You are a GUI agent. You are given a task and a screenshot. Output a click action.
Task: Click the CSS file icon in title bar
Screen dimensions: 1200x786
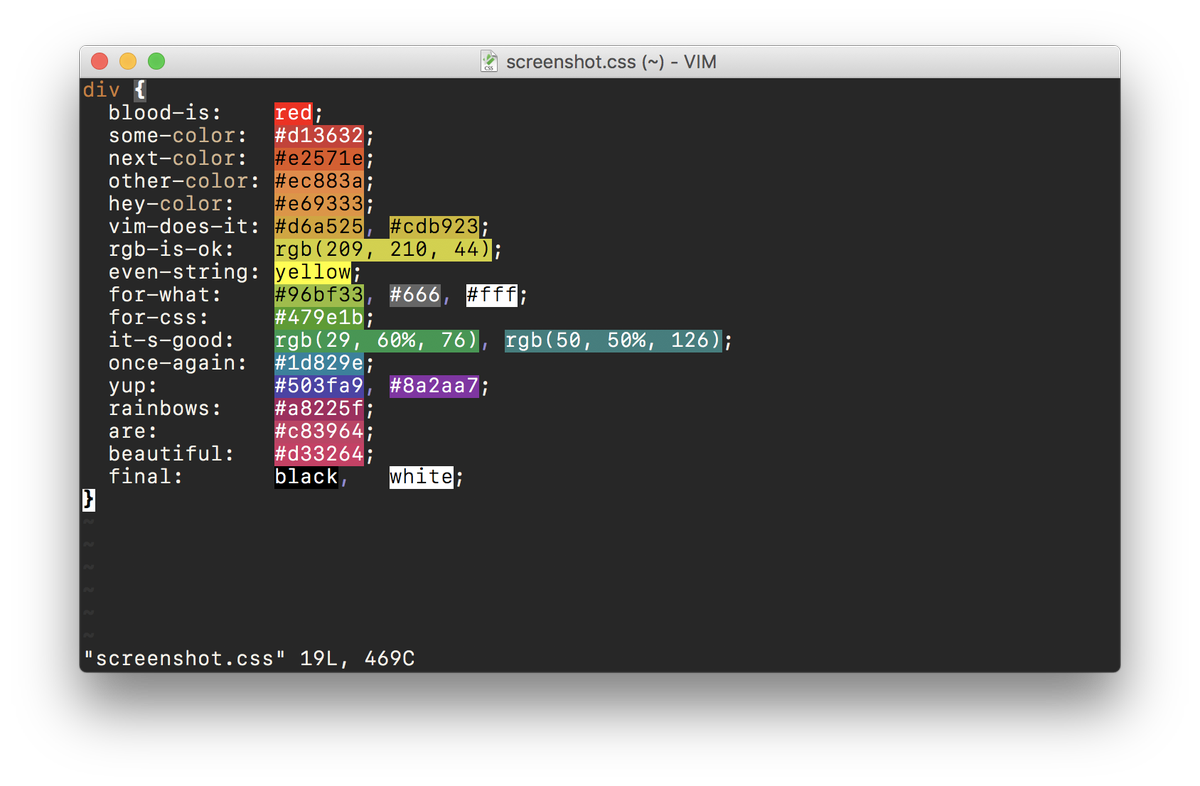click(x=489, y=62)
